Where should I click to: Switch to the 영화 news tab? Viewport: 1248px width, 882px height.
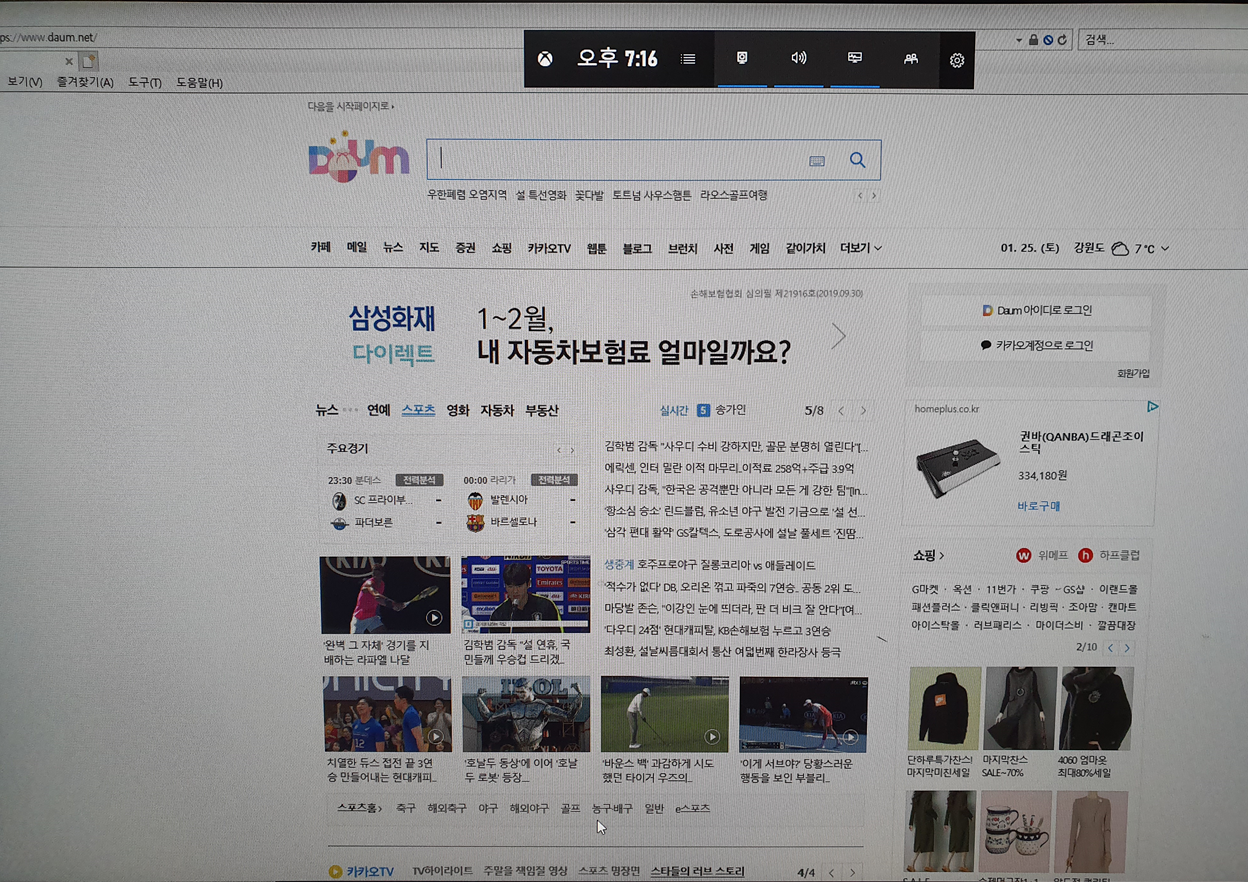tap(458, 410)
